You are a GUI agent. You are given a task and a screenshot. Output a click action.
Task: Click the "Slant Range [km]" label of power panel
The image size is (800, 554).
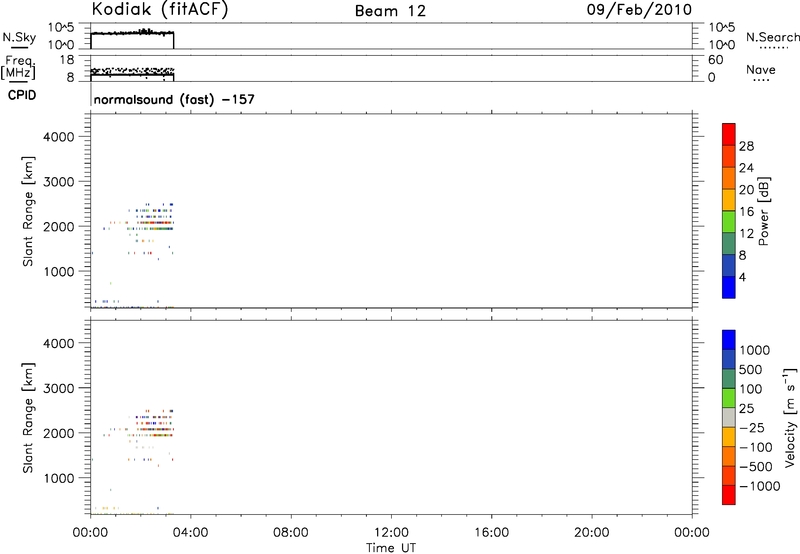[x=28, y=211]
